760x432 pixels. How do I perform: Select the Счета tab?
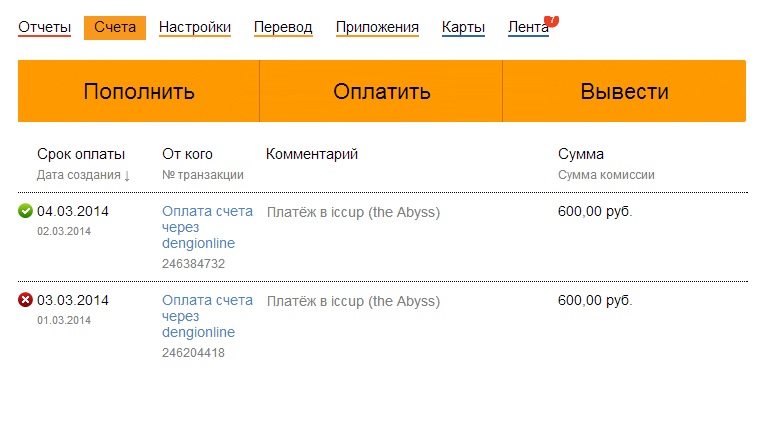115,27
